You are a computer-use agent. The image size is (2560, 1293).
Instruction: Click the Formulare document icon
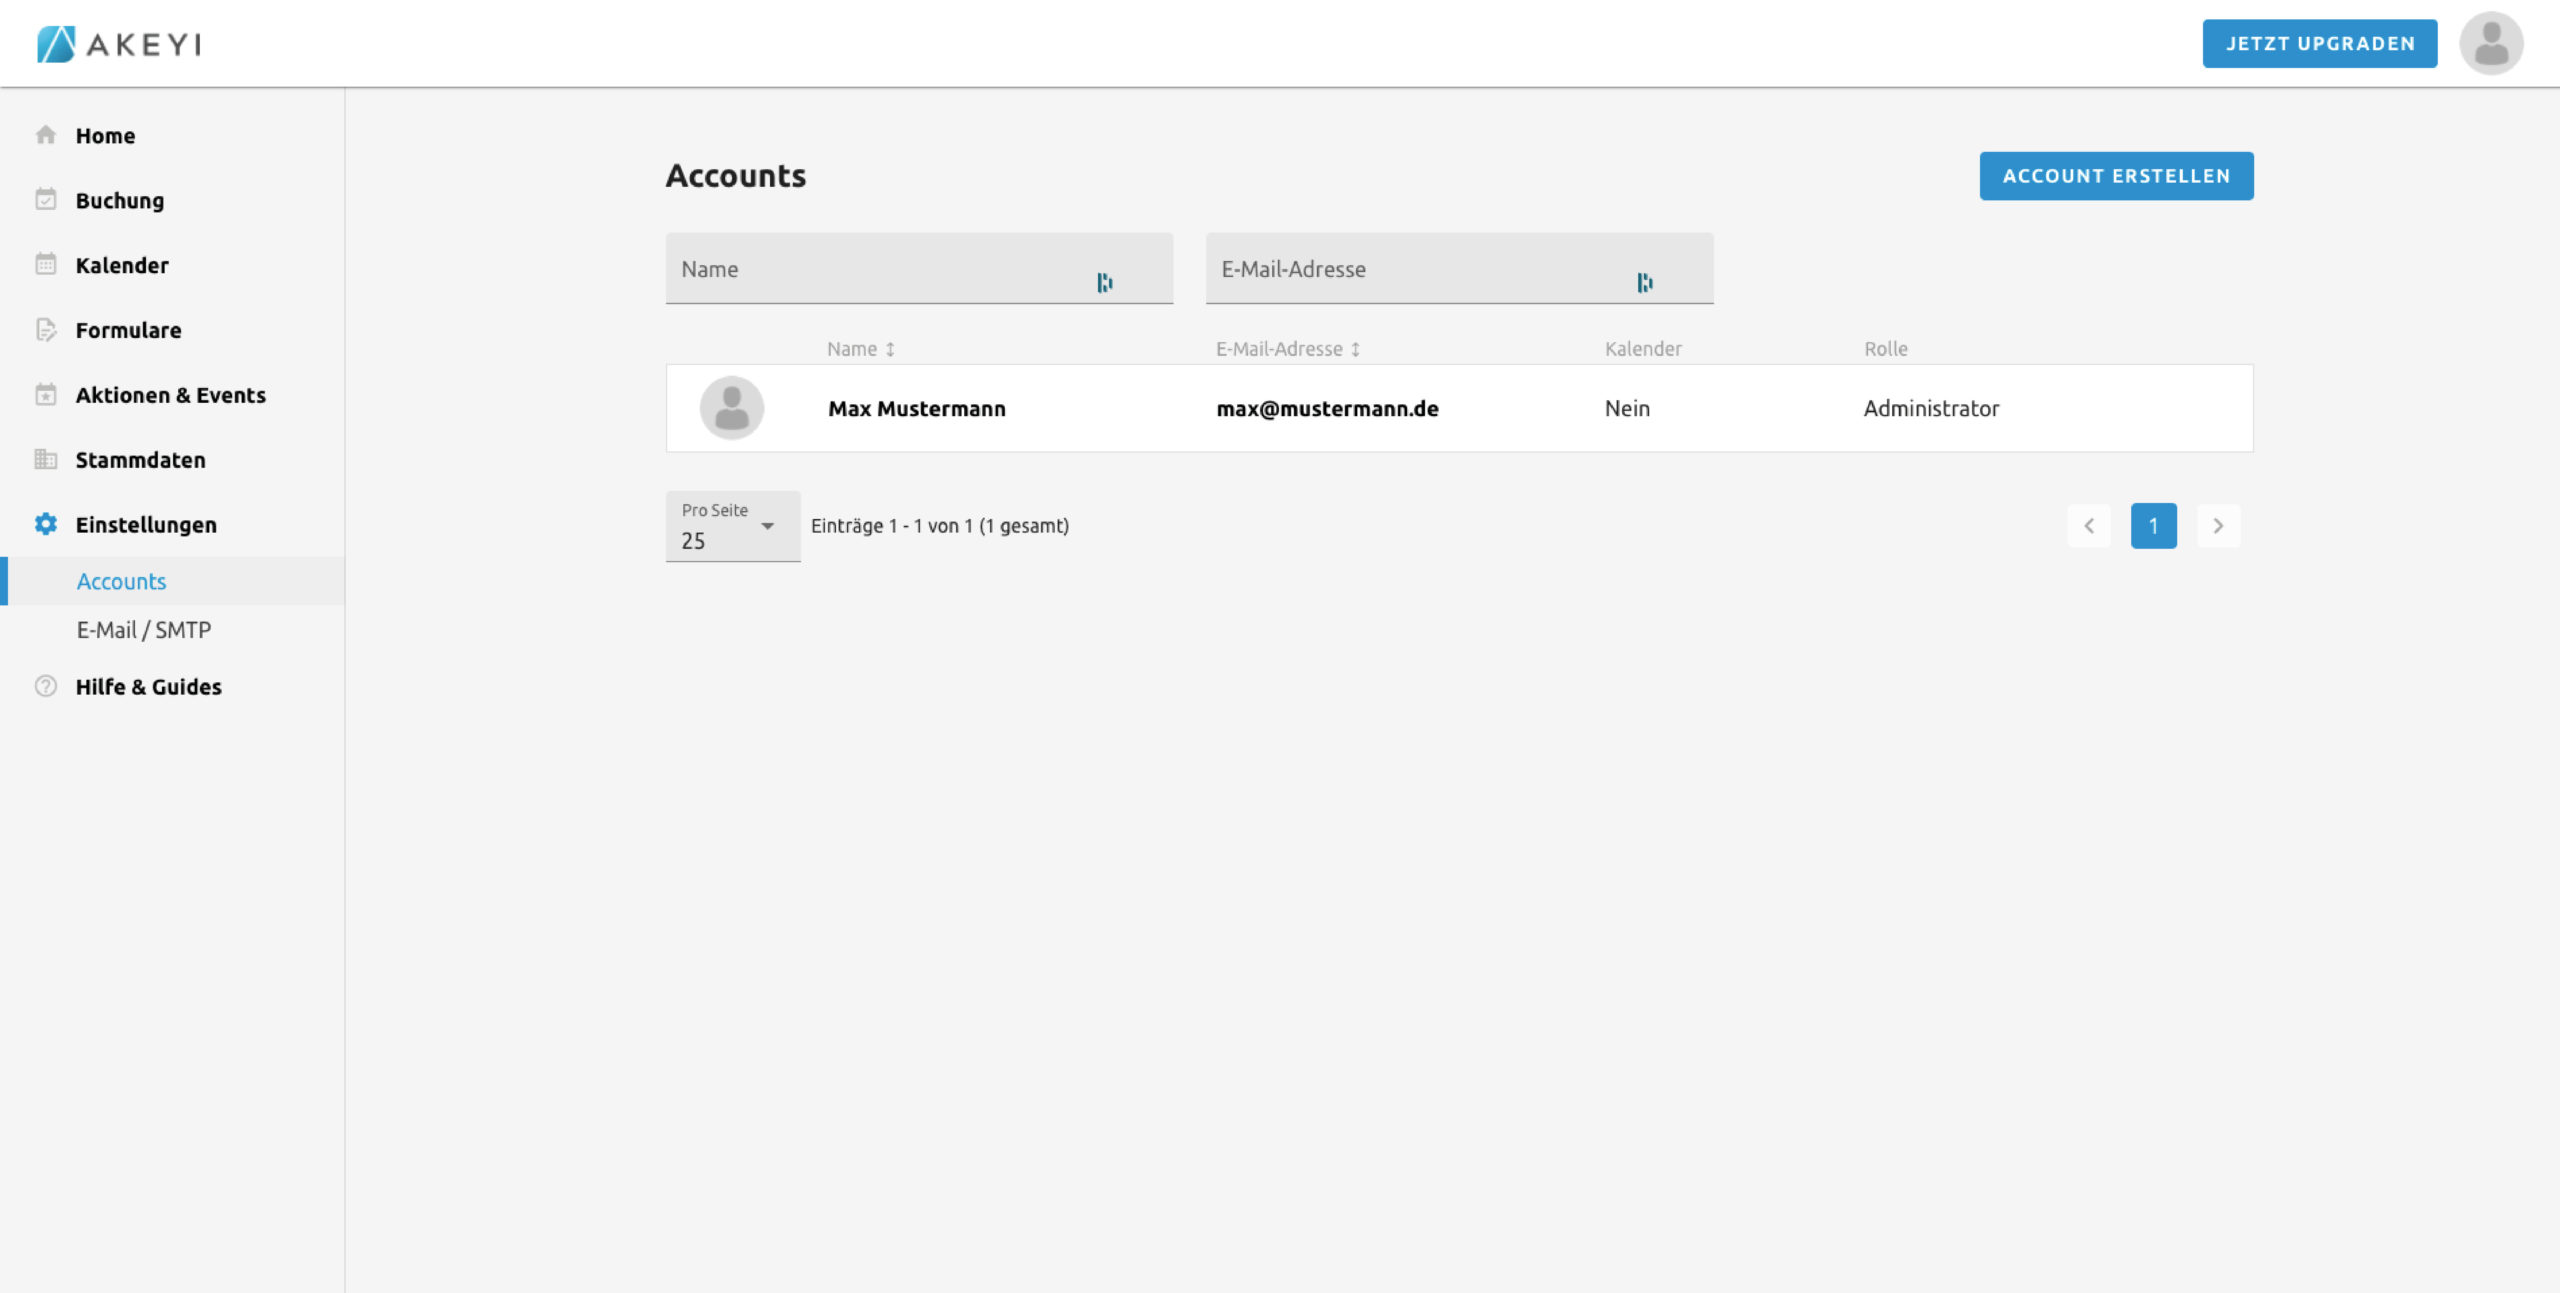(x=45, y=330)
